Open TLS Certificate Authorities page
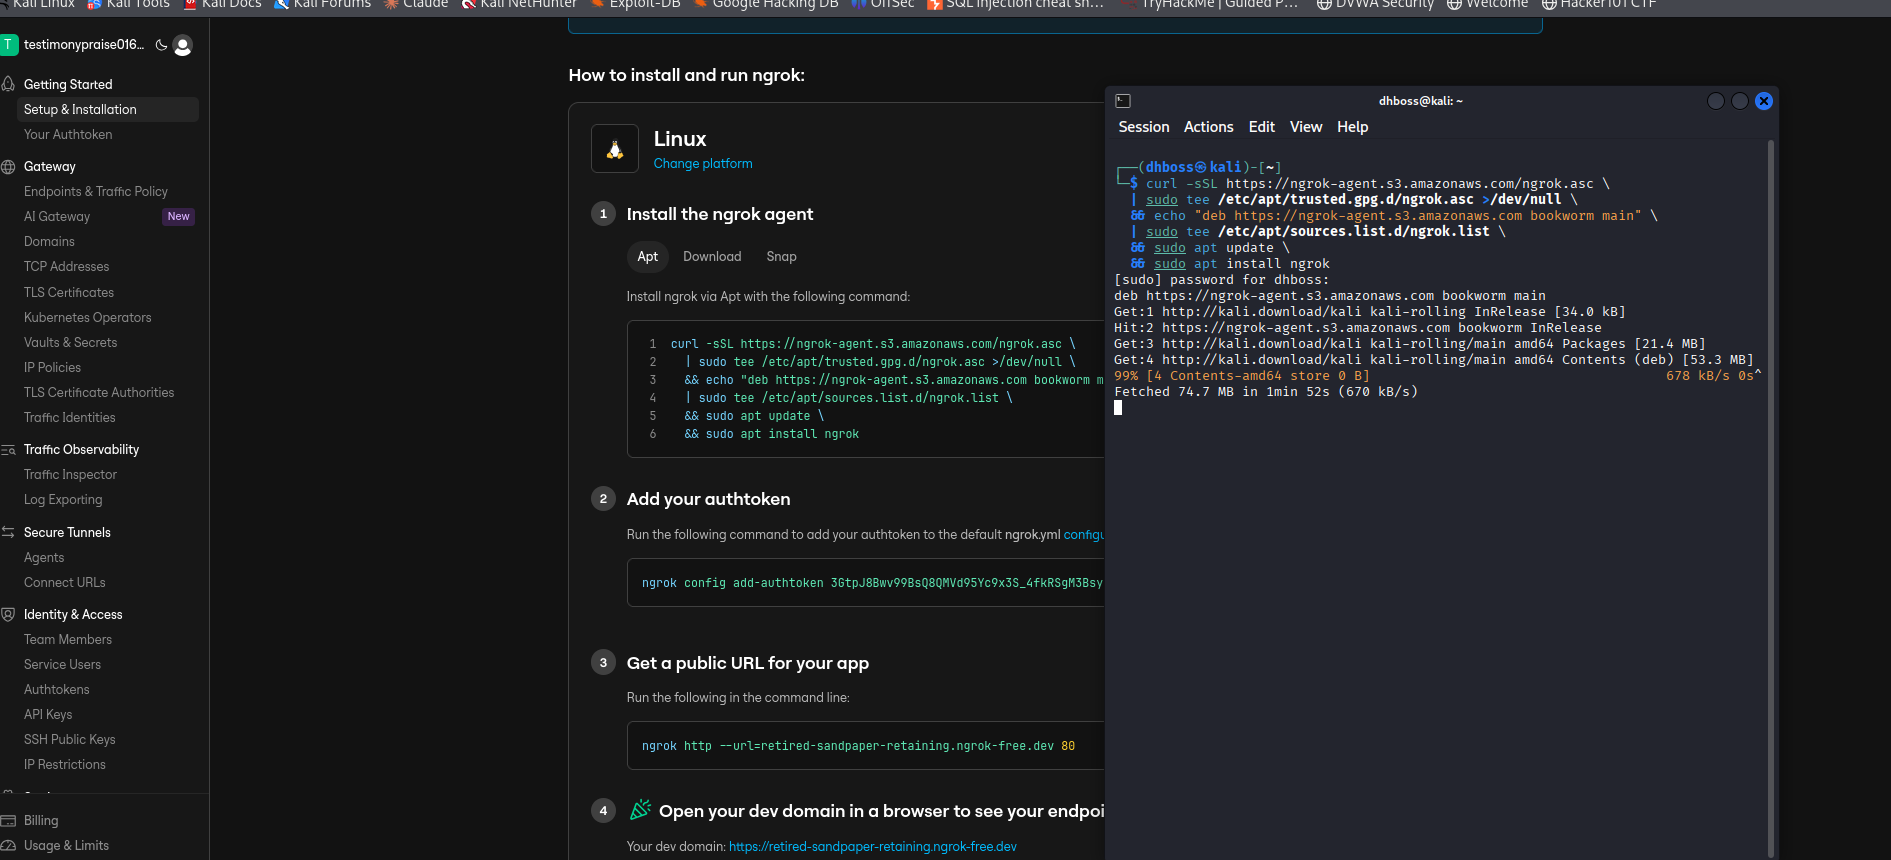Viewport: 1891px width, 860px height. [x=99, y=393]
